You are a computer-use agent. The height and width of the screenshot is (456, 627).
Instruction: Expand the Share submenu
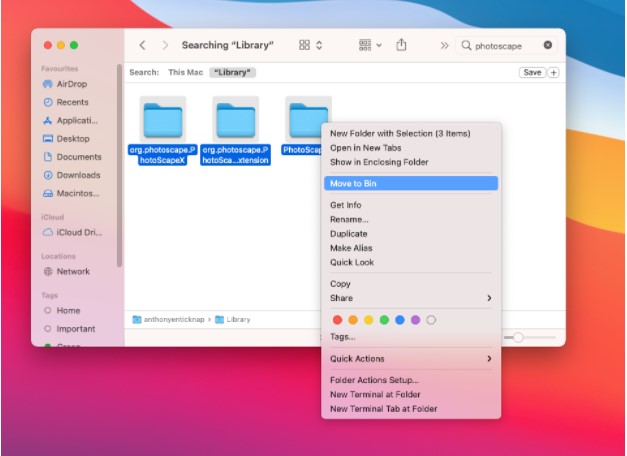411,298
